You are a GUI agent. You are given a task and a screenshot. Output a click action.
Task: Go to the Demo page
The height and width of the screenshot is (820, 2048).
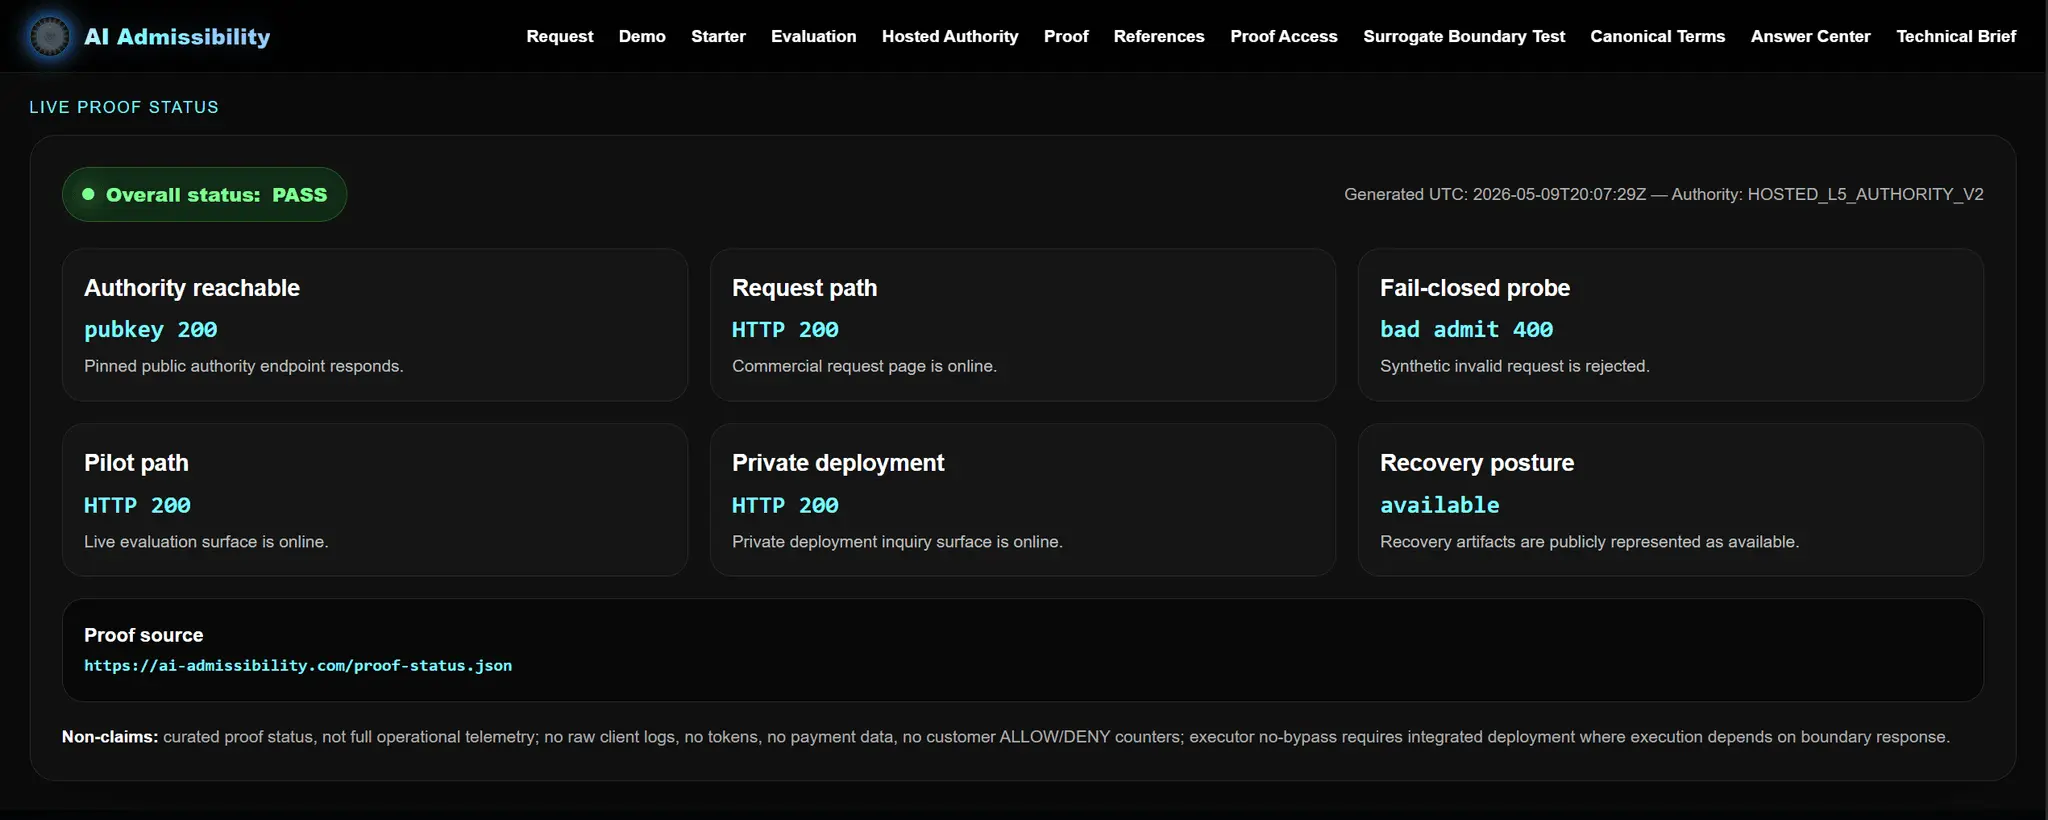[x=642, y=36]
